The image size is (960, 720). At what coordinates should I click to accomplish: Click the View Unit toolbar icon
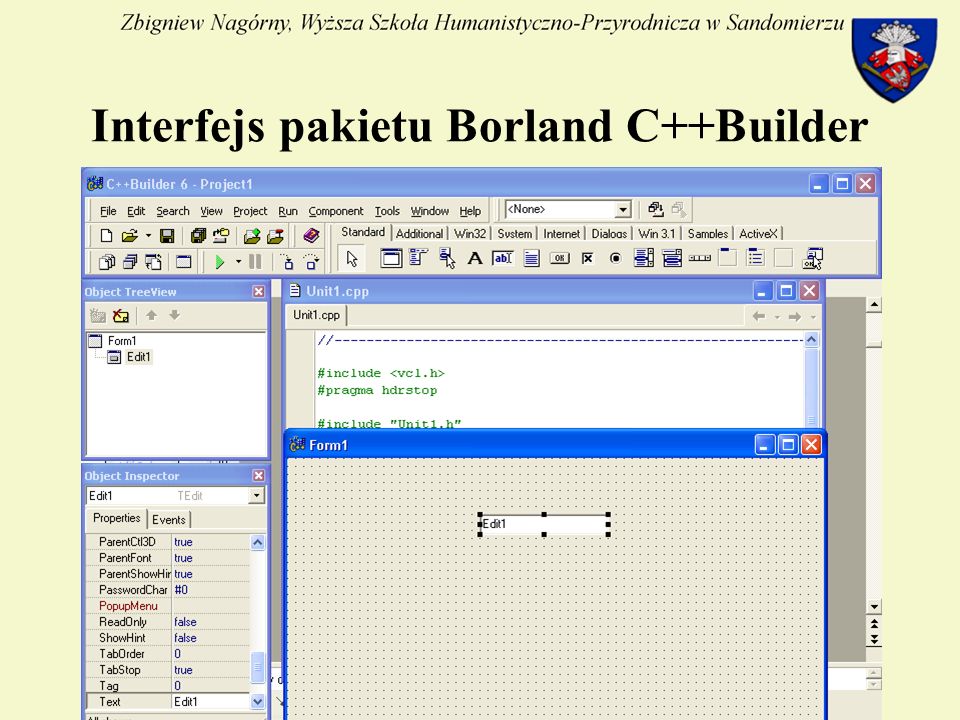click(x=107, y=263)
